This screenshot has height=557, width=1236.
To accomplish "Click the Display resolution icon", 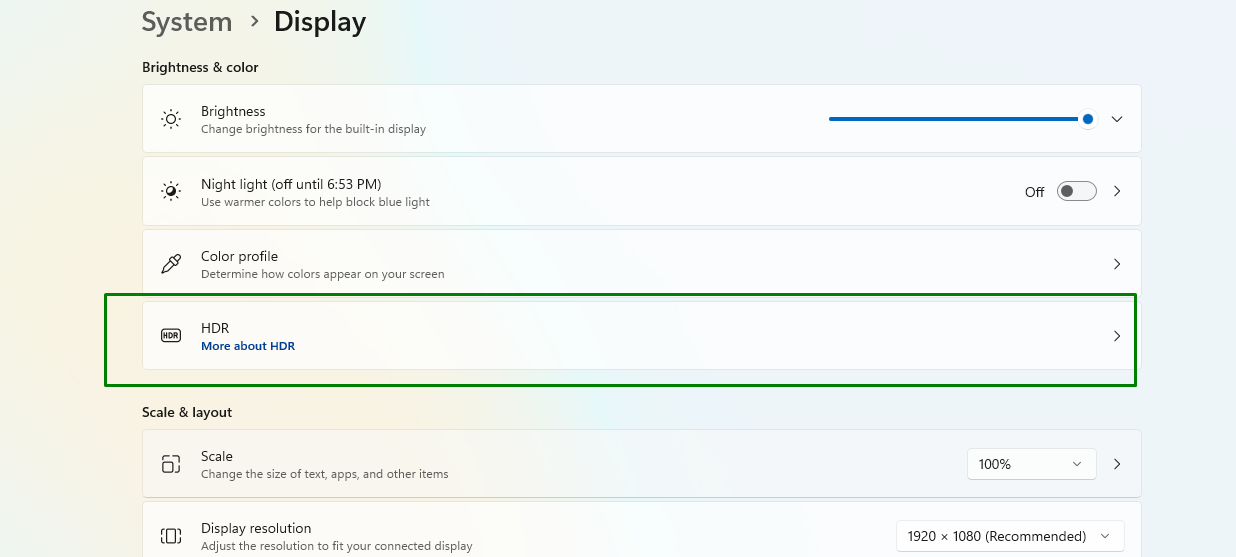I will tap(171, 536).
